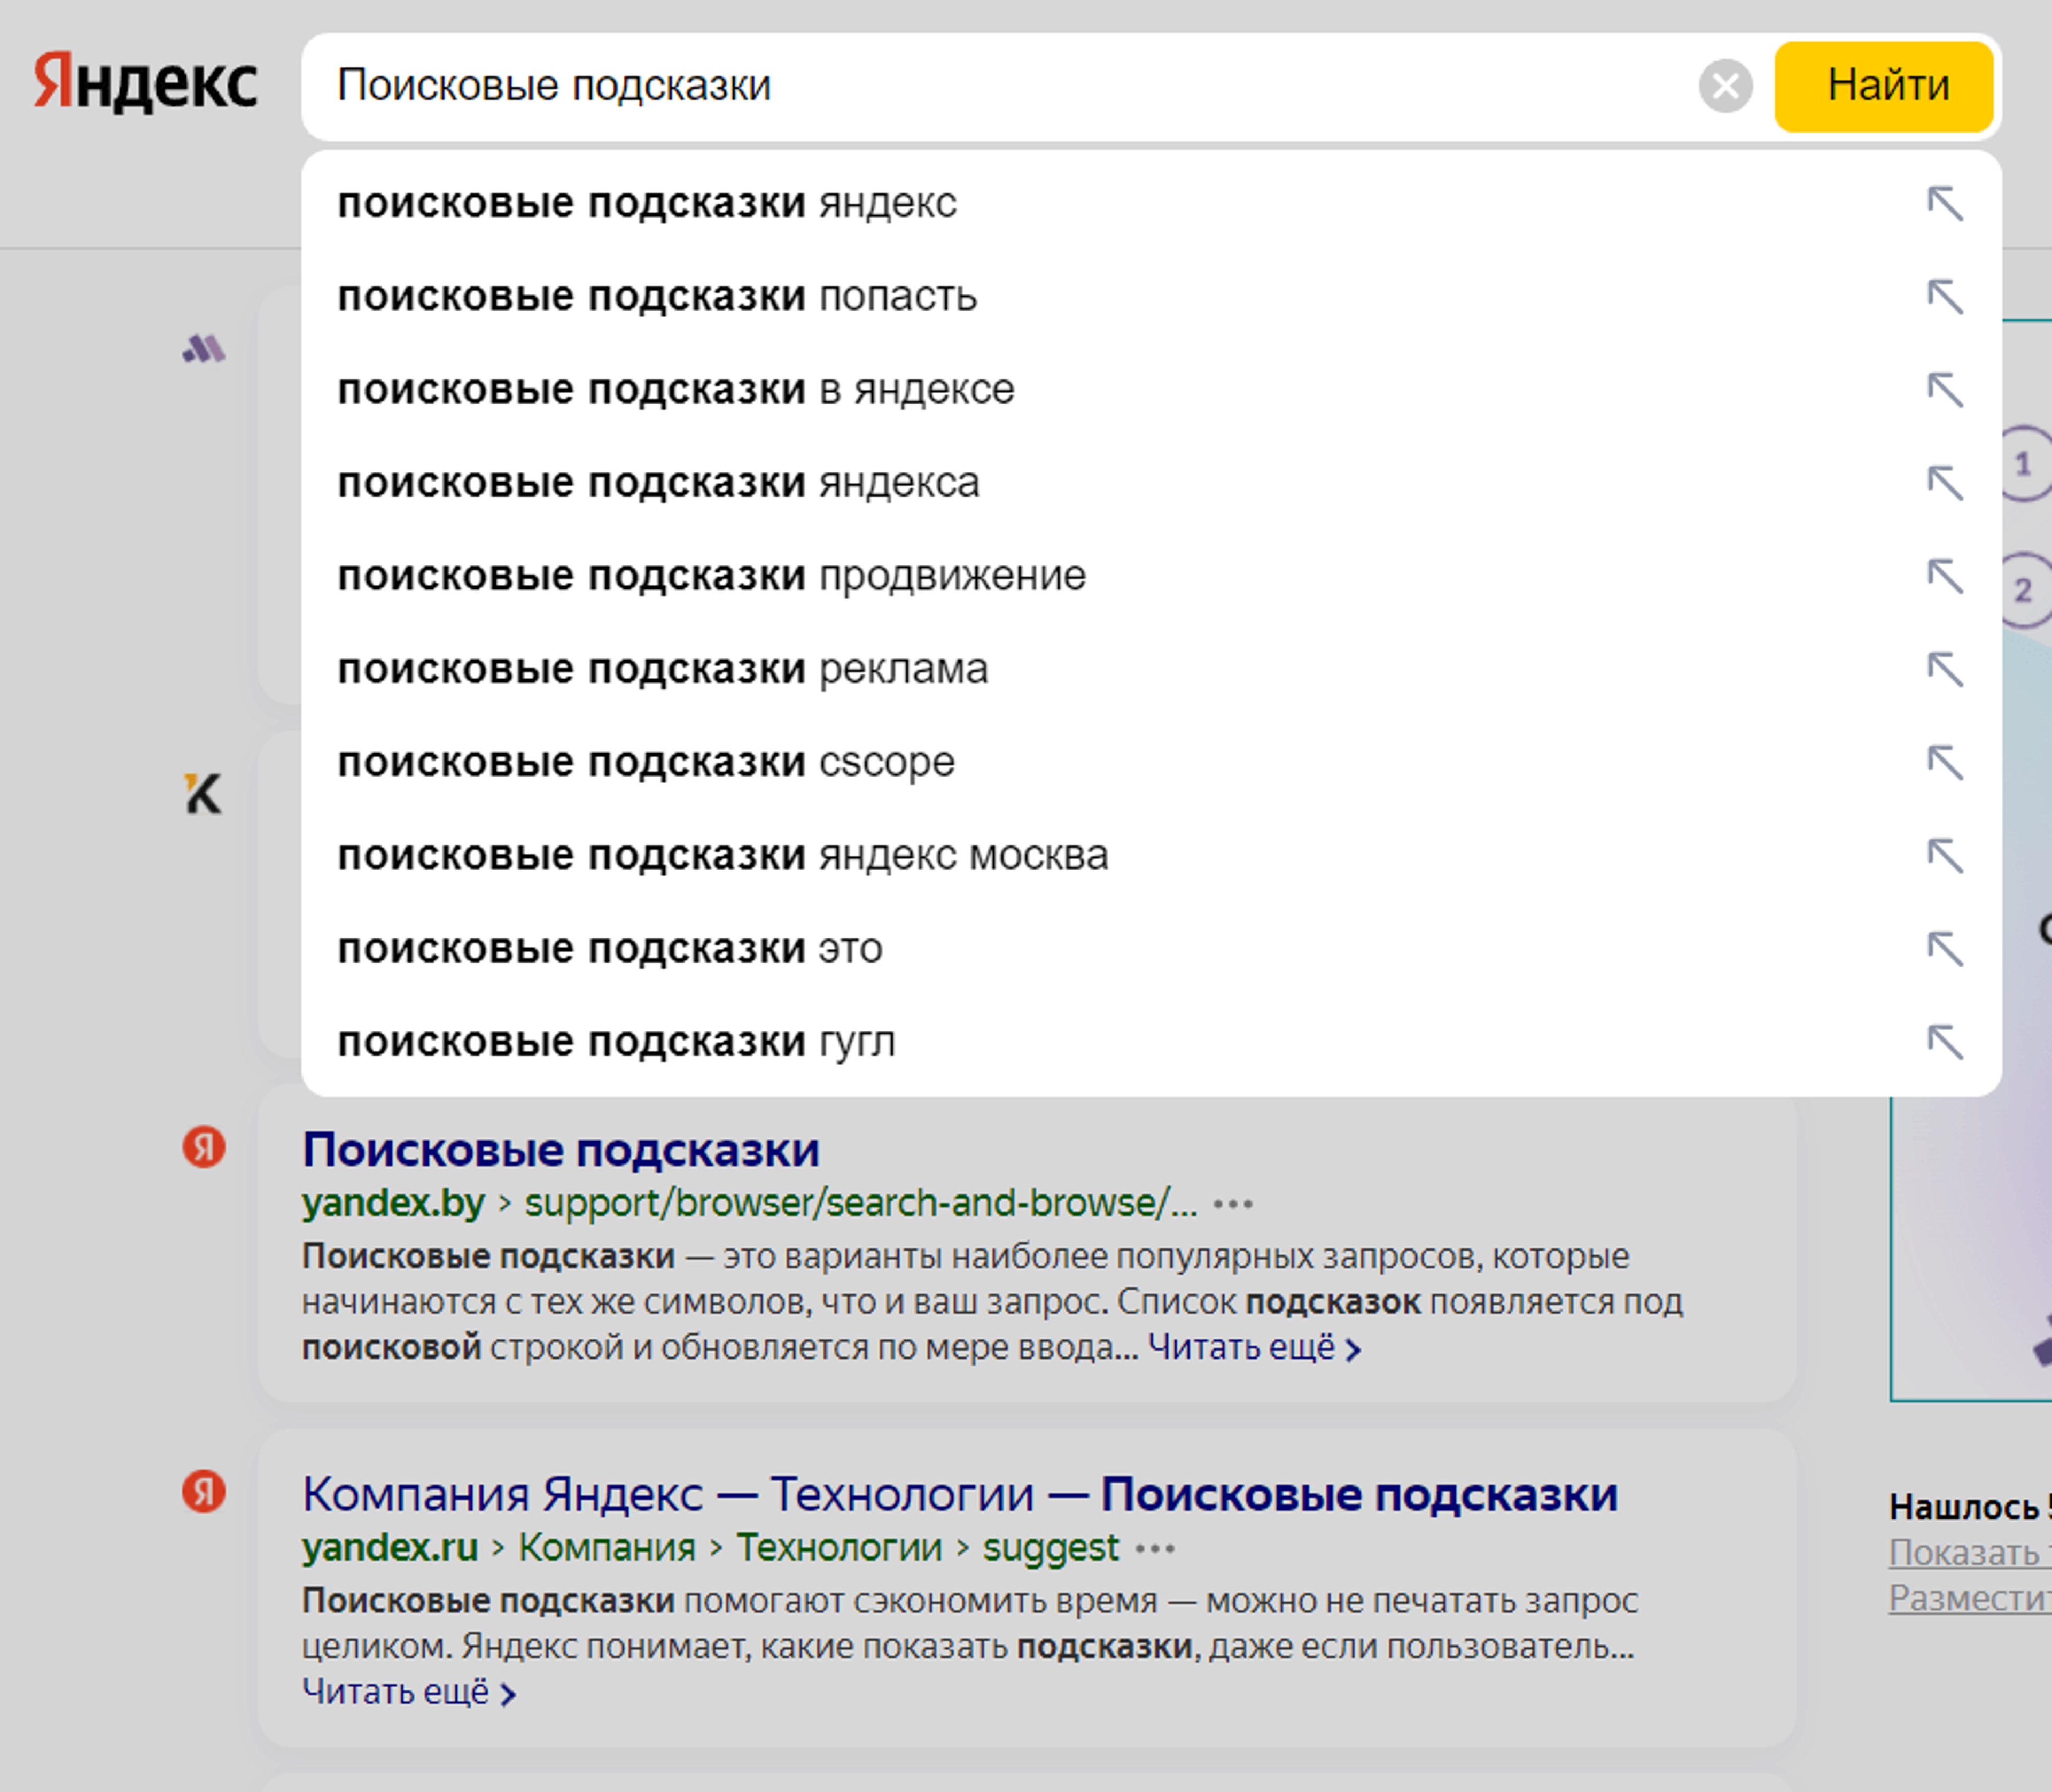The height and width of the screenshot is (1792, 2052).
Task: Open three-dot menu beside yandex.by result URL
Action: 1232,1204
